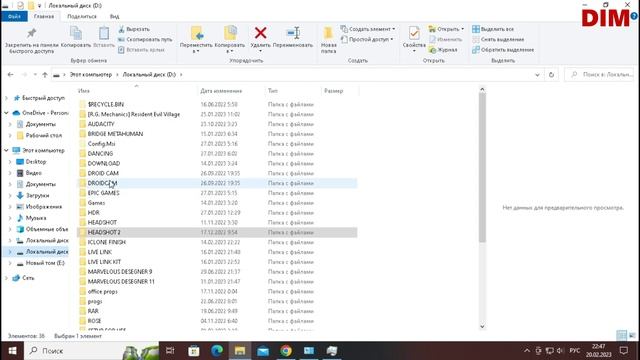Open the address bar history dropdown
Image resolution: width=640 pixels, height=360 pixels.
tap(537, 75)
